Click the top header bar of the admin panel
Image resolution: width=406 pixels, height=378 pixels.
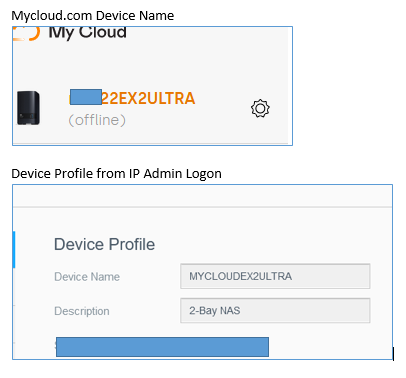[202, 196]
